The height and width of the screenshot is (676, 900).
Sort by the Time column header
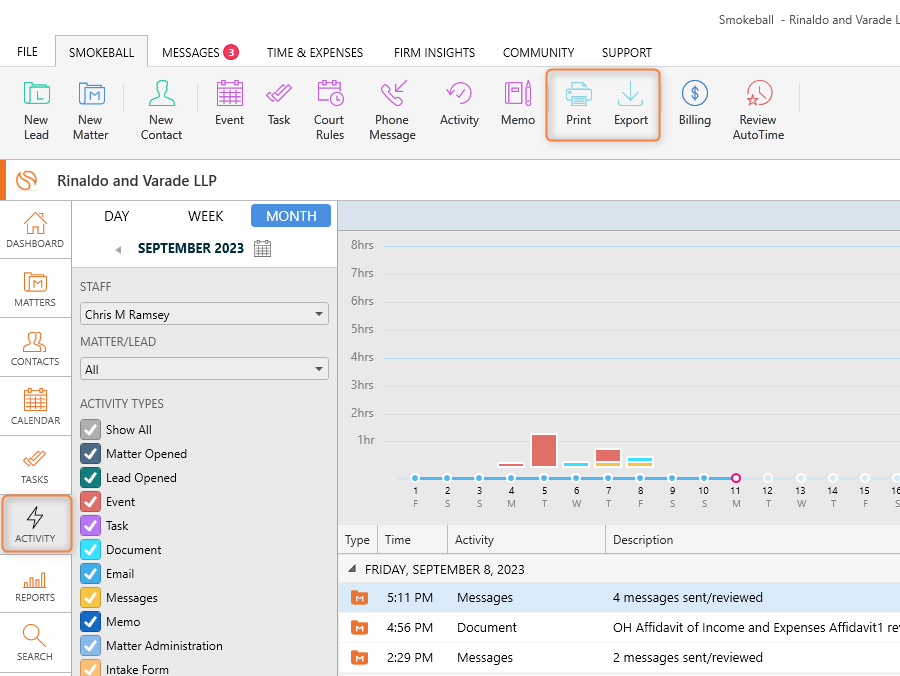412,539
